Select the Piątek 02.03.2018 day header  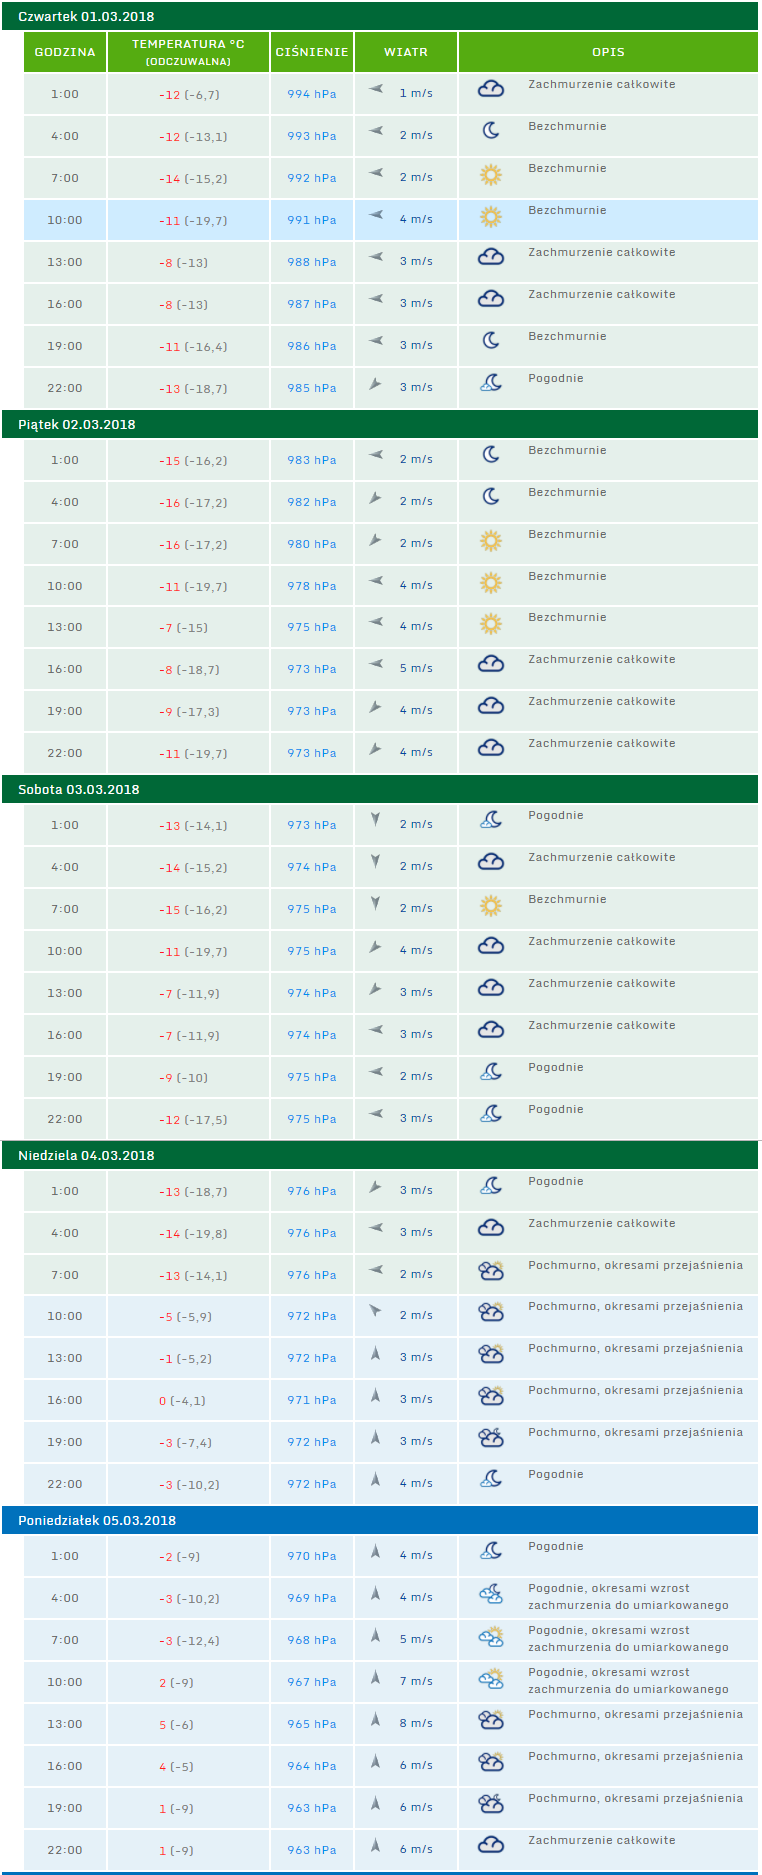[x=76, y=424]
